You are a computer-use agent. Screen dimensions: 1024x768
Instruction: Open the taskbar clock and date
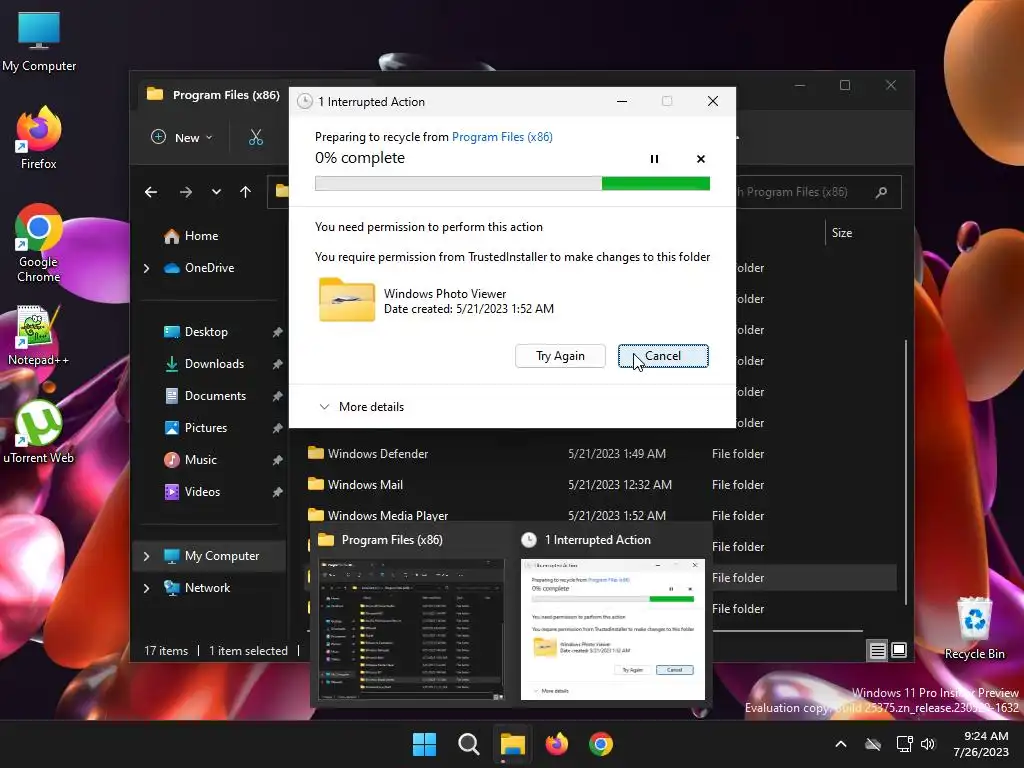(982, 744)
